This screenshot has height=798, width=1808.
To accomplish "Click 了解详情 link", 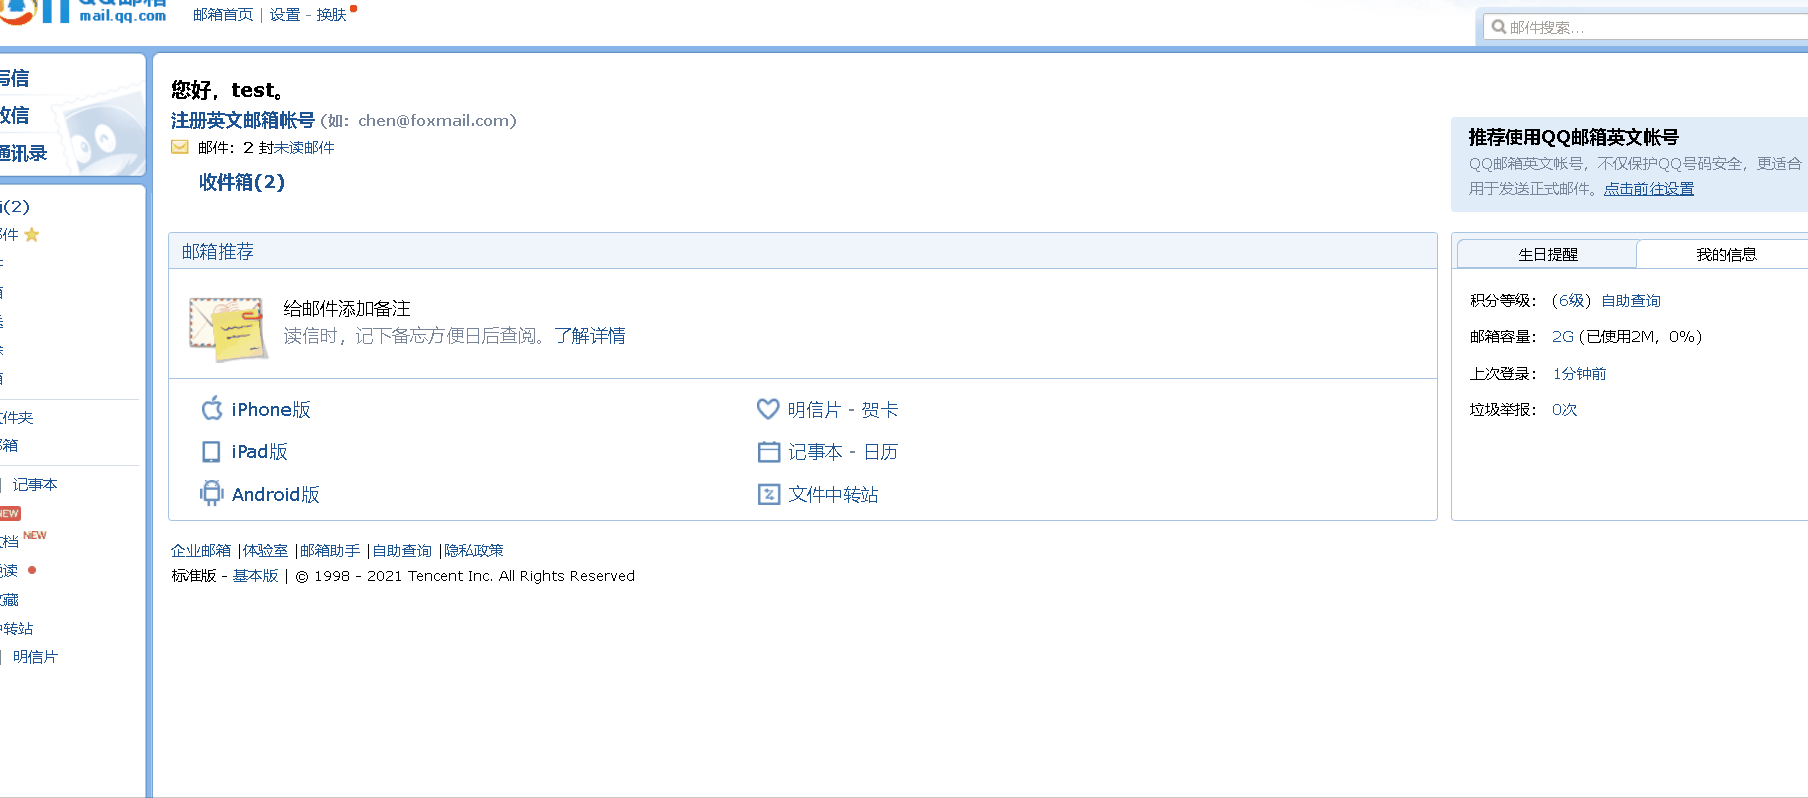I will [x=590, y=336].
